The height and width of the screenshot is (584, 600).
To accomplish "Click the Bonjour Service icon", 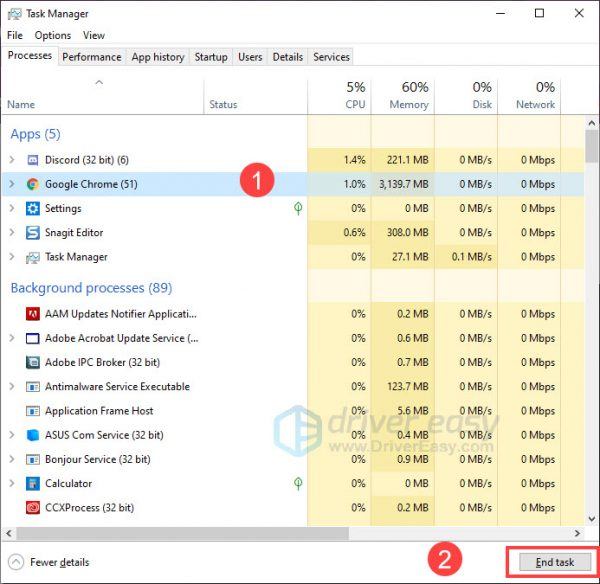I will 33,459.
